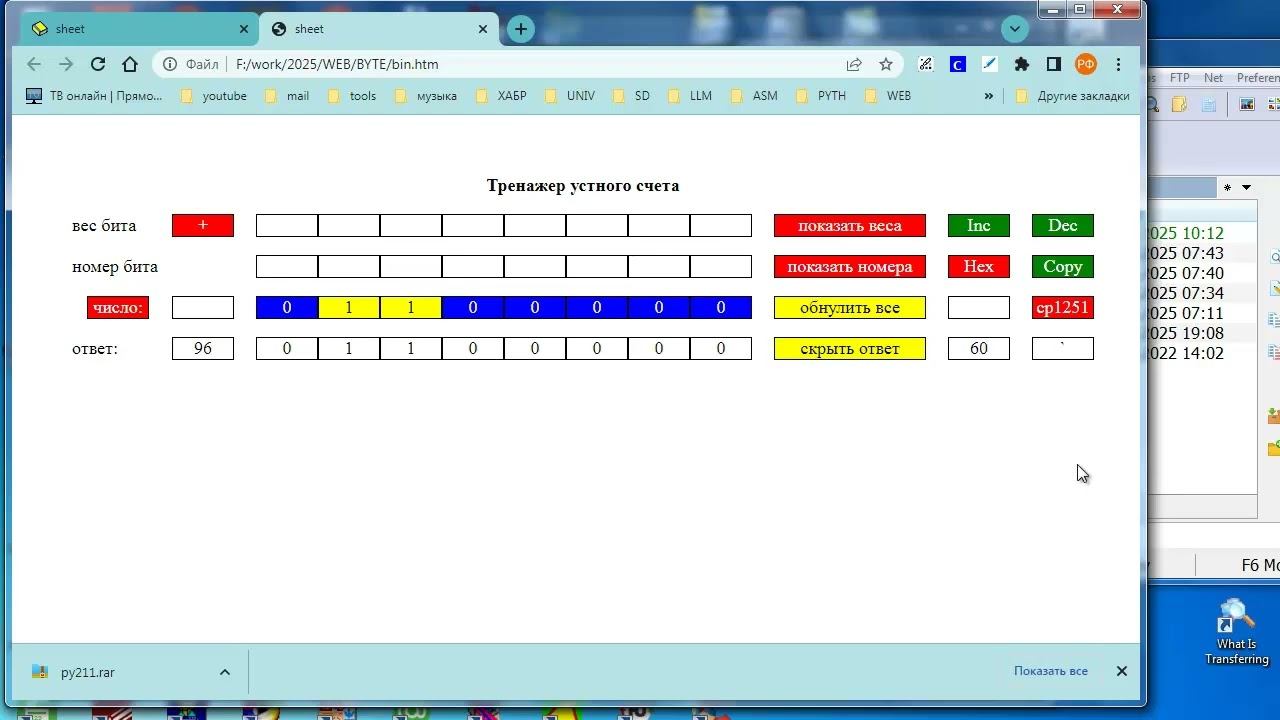Toggle the yellow bit with weight 32
Screen dimensions: 1280x720
pos(411,308)
